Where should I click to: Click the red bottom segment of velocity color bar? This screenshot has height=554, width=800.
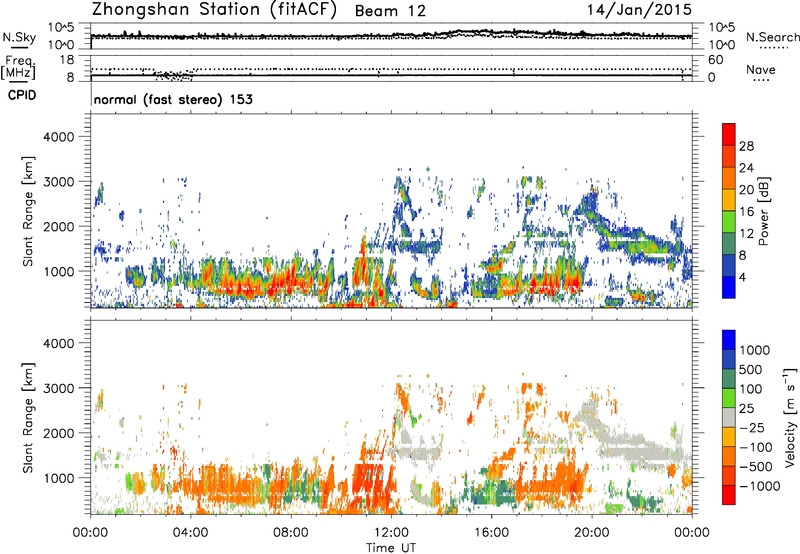pyautogui.click(x=729, y=495)
